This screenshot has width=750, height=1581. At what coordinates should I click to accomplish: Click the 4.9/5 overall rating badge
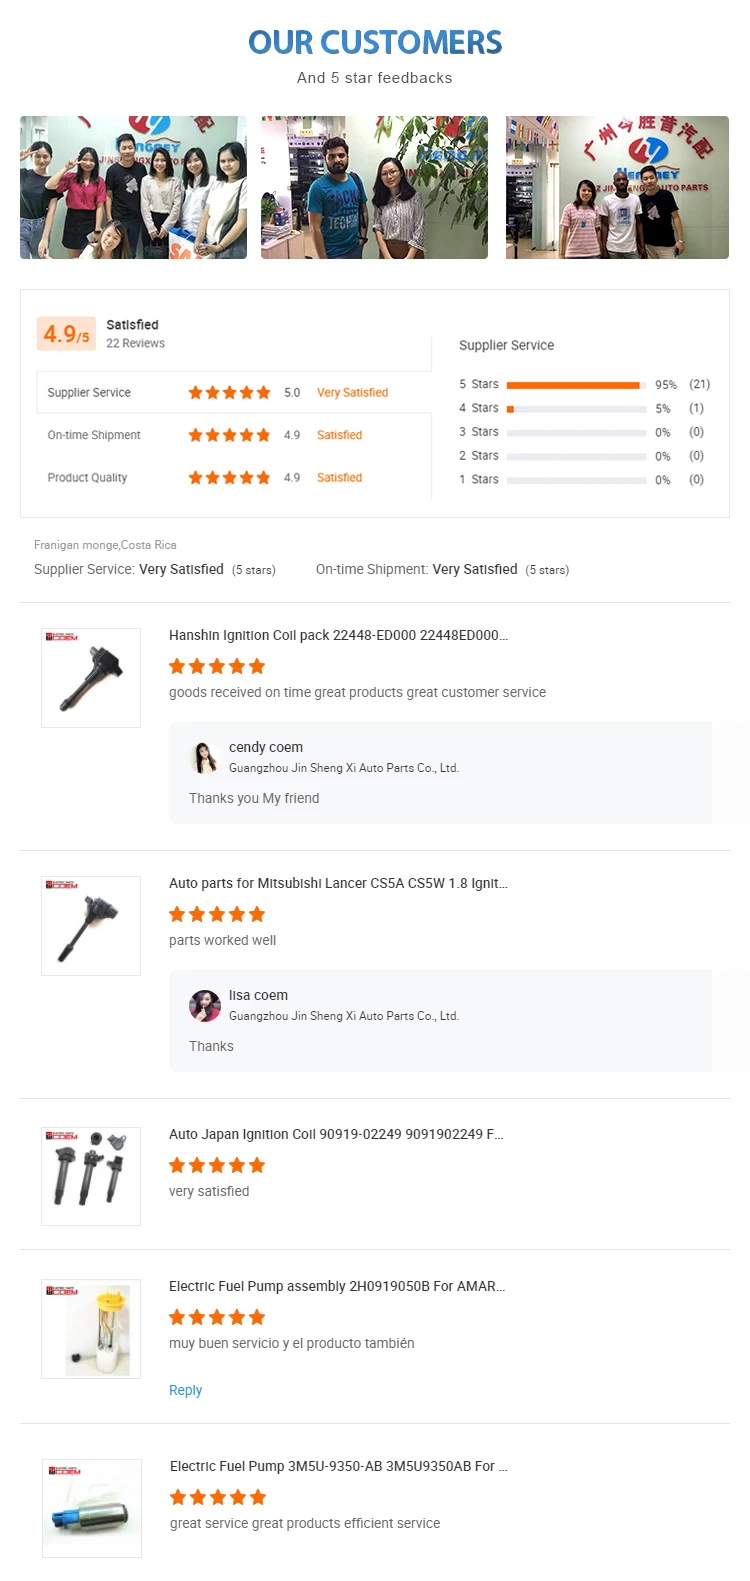66,334
